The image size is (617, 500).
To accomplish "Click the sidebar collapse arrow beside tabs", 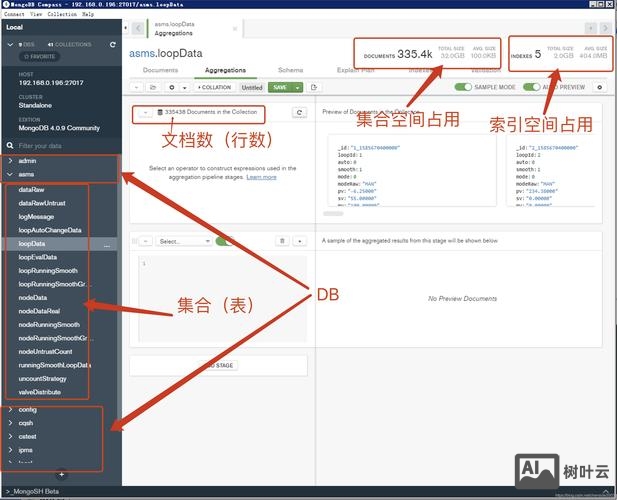I will tap(126, 28).
